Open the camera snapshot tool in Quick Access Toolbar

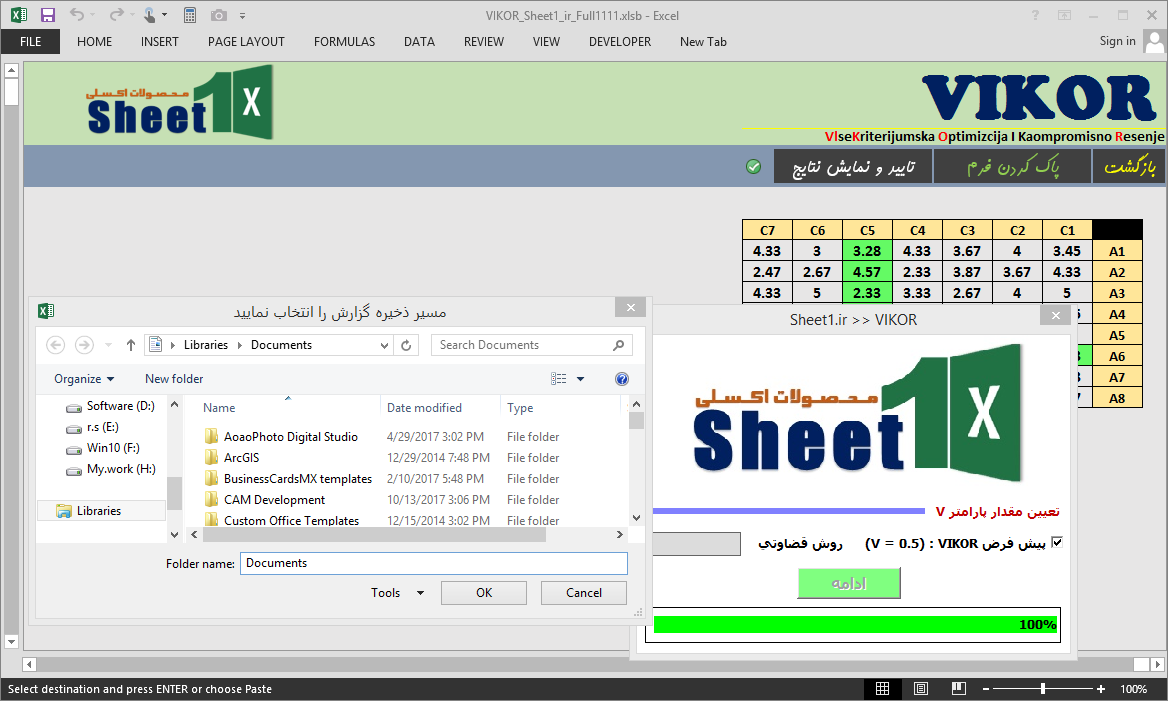(x=217, y=13)
